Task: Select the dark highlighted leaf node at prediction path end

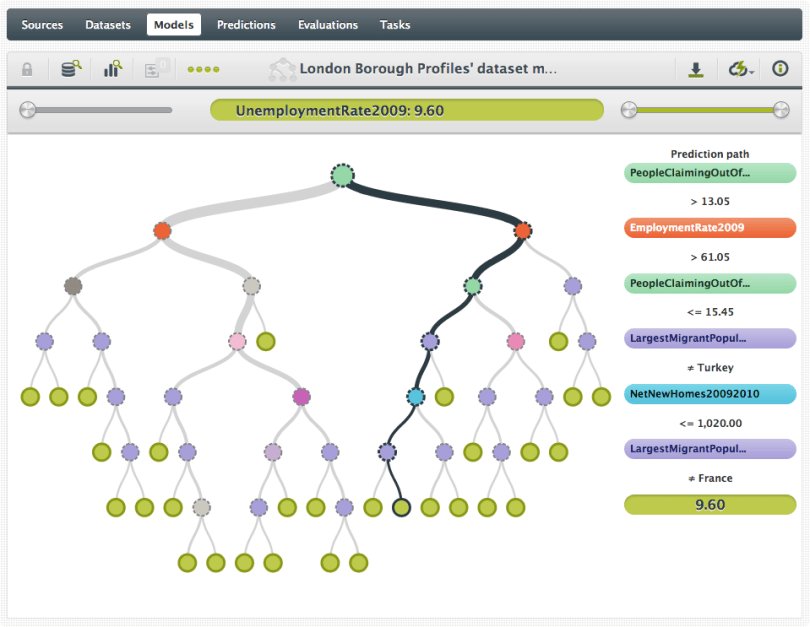Action: pos(401,507)
